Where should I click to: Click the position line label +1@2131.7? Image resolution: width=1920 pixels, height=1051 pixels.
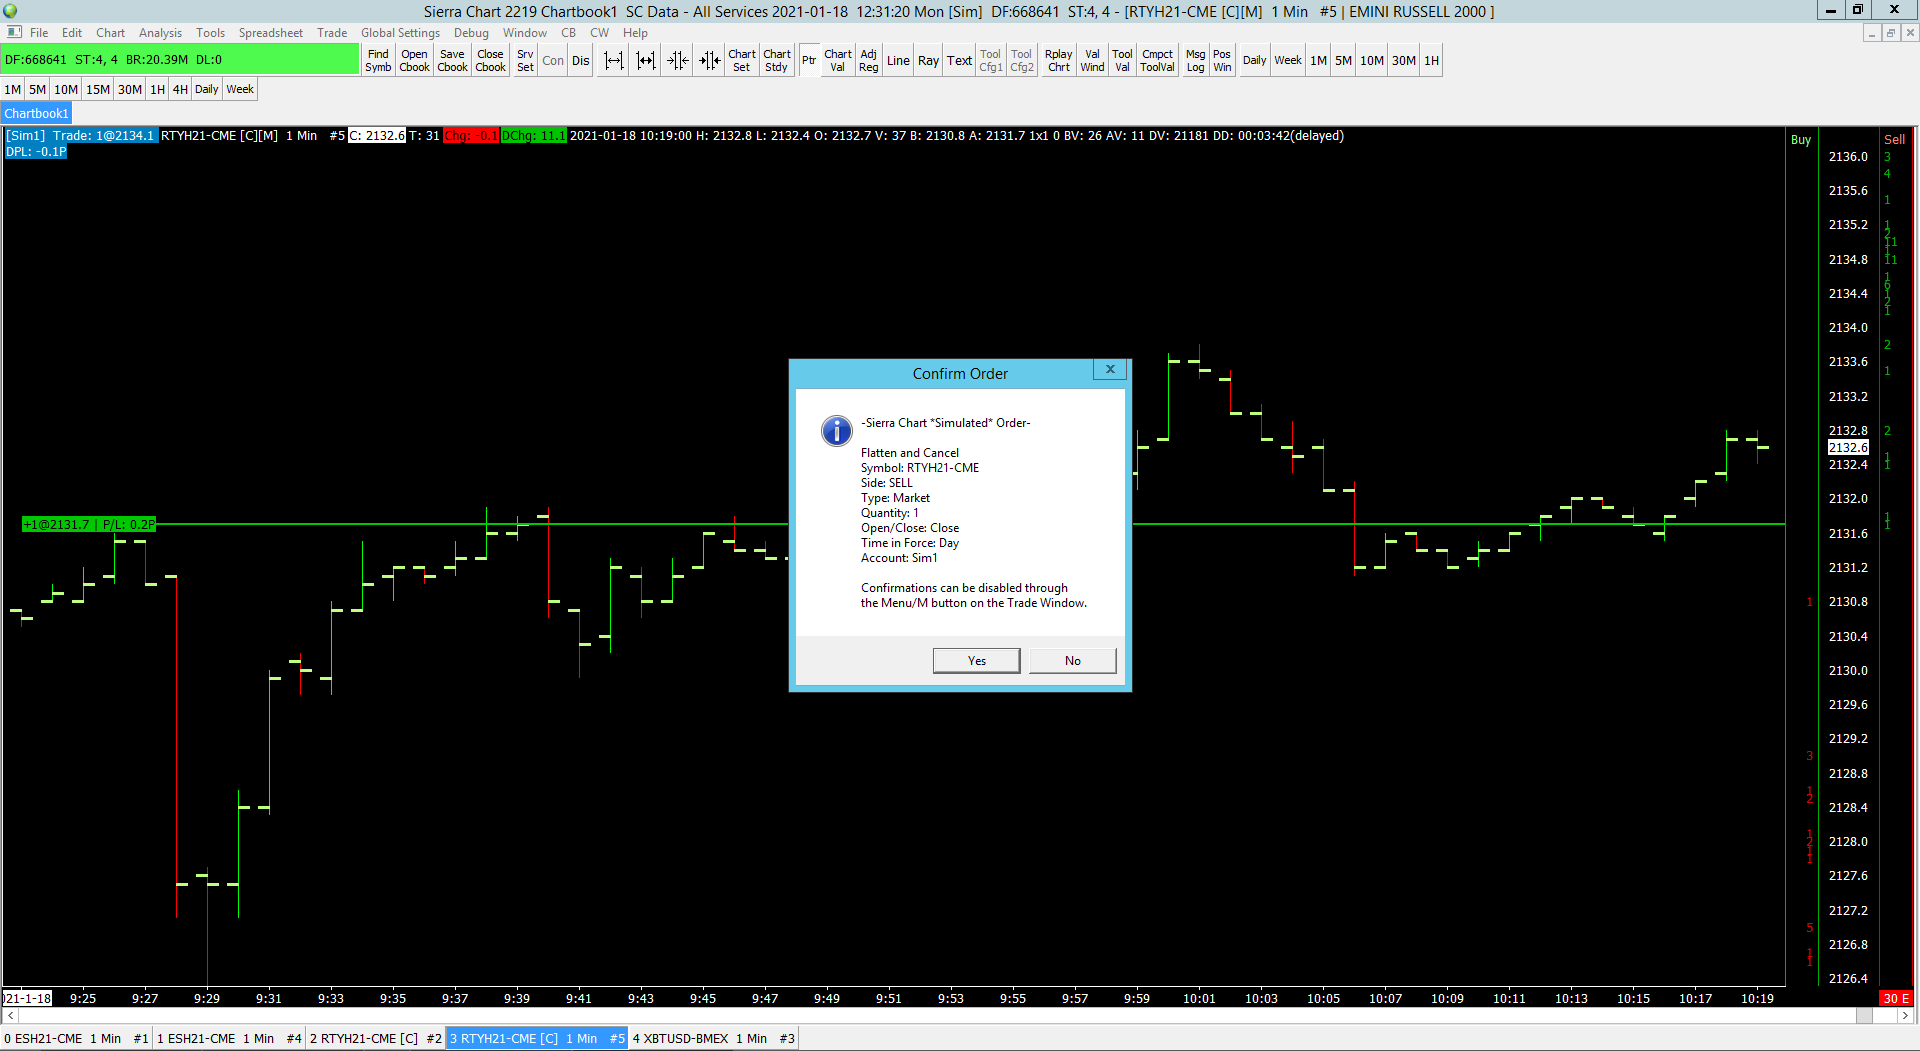click(89, 524)
